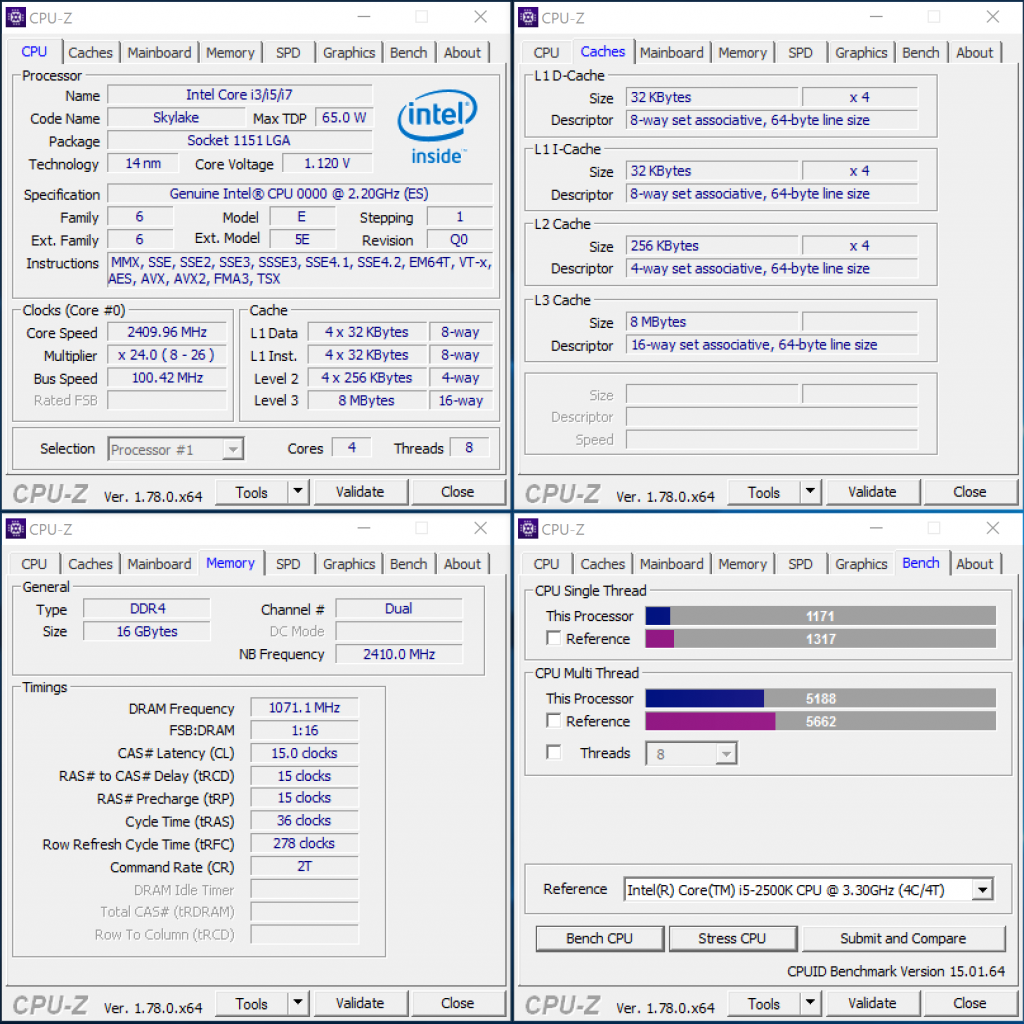Select the CPU tab in the Bench window

pos(546,564)
